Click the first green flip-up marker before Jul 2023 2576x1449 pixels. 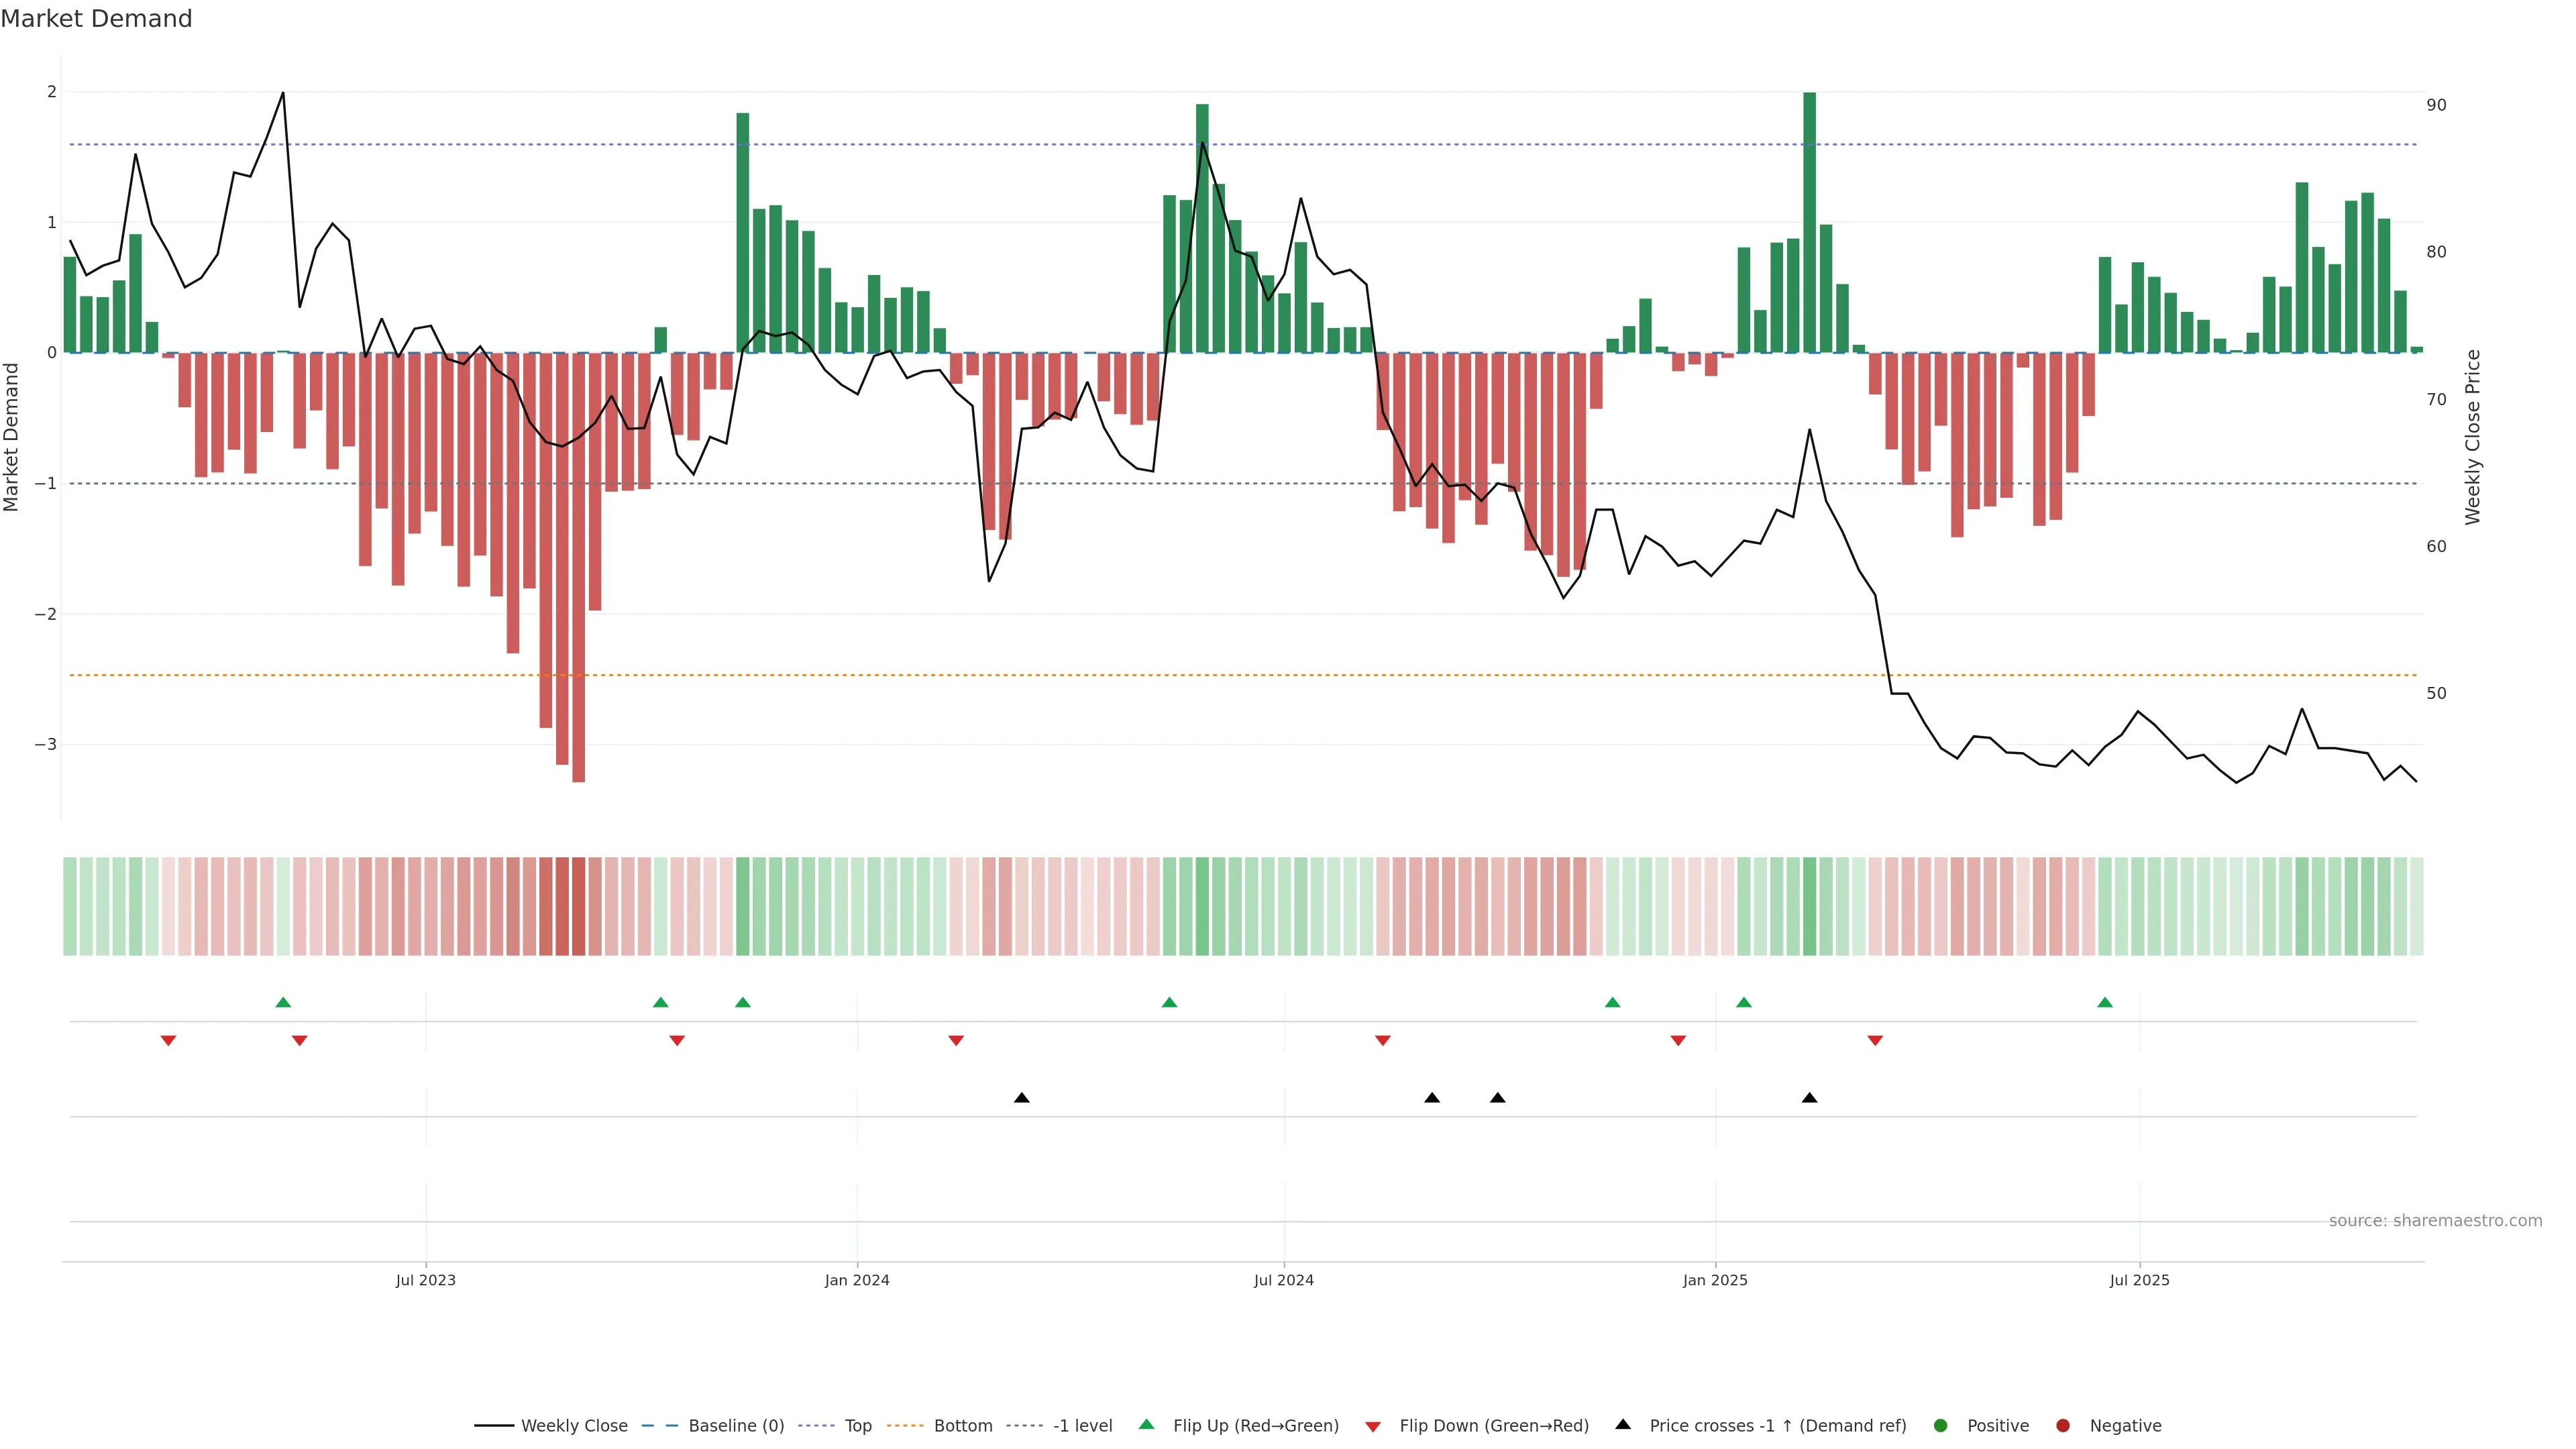(283, 1002)
